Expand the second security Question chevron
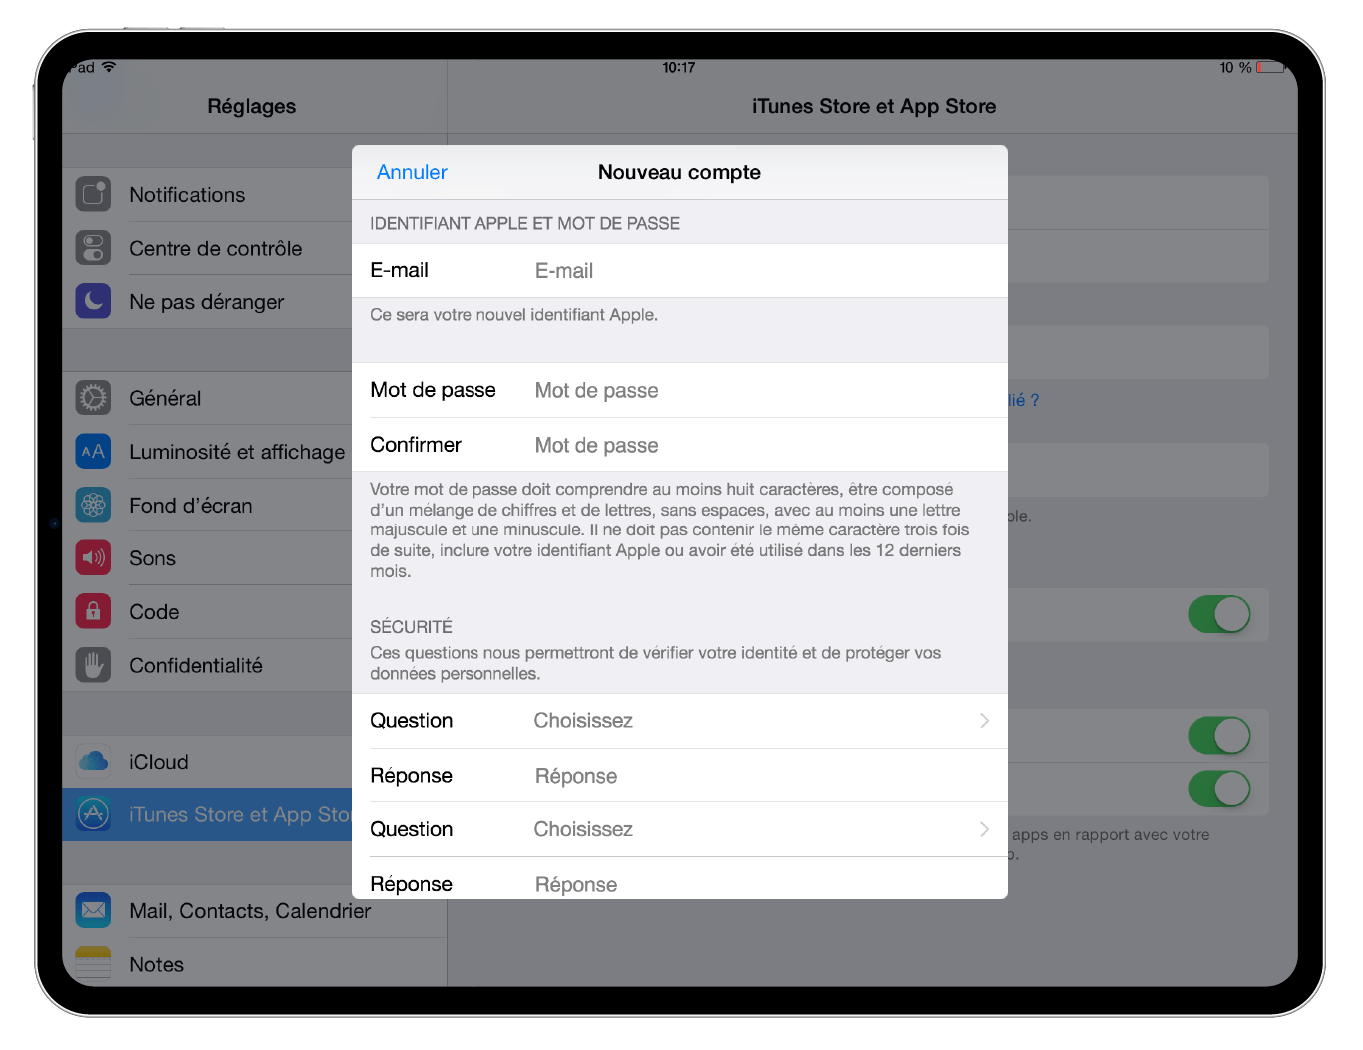 [984, 829]
